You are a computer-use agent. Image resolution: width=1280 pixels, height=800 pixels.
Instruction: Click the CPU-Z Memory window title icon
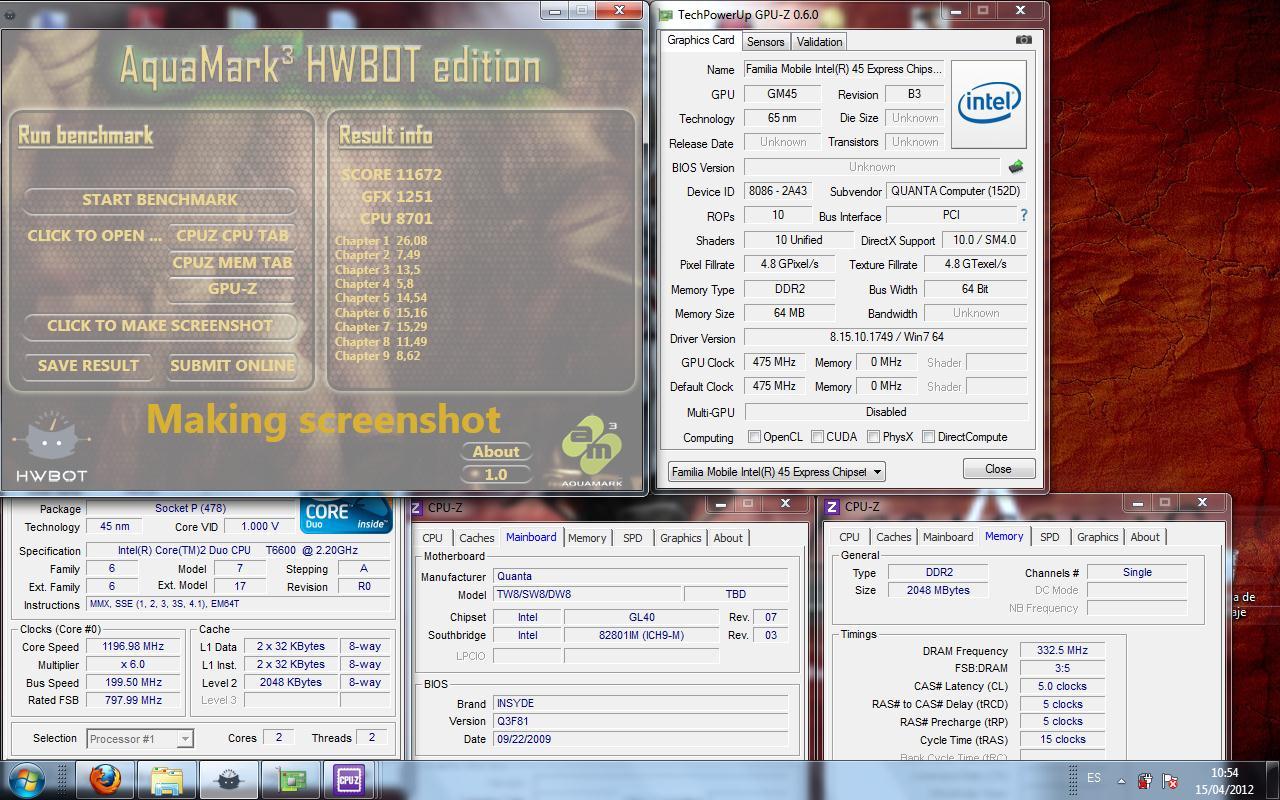click(x=832, y=507)
